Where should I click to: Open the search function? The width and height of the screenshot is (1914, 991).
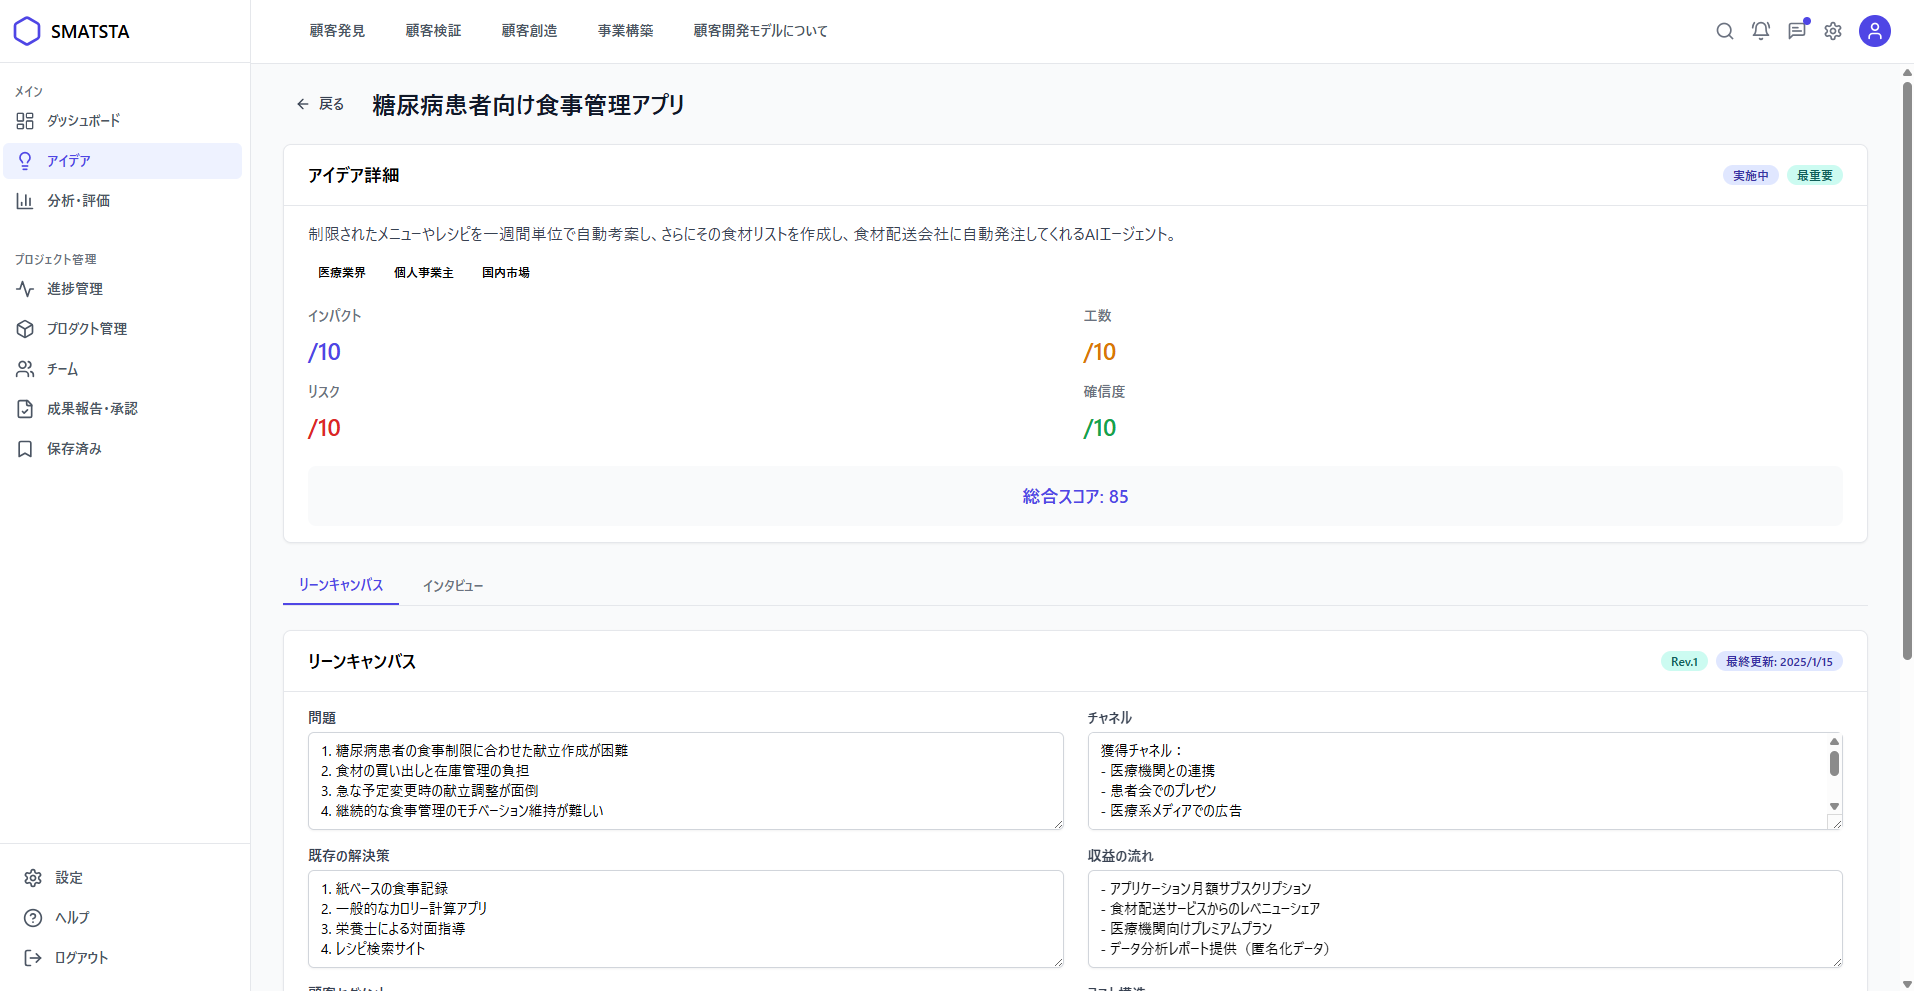tap(1724, 31)
